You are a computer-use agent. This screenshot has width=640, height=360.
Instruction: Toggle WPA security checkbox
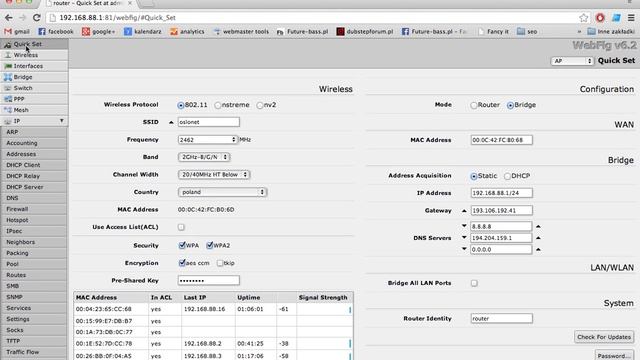[x=182, y=245]
